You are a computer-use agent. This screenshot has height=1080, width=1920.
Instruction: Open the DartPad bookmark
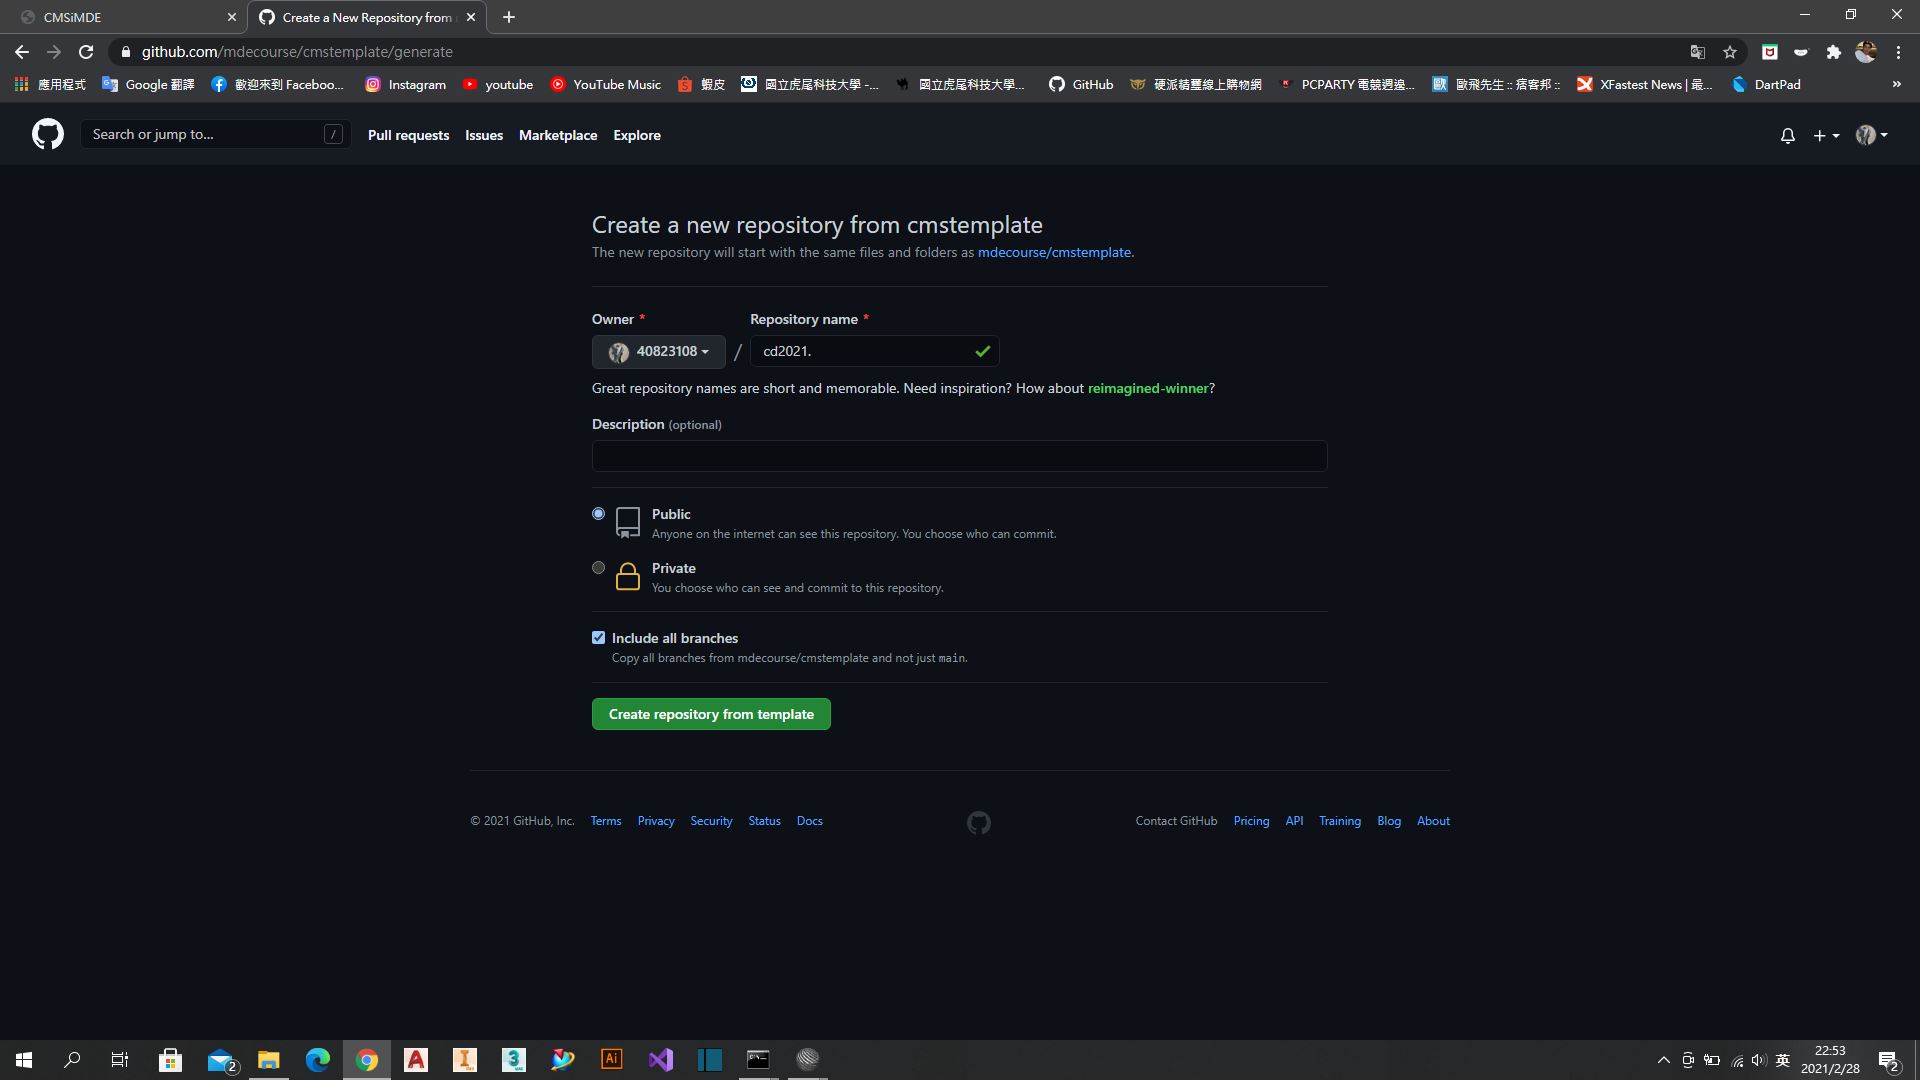1766,85
